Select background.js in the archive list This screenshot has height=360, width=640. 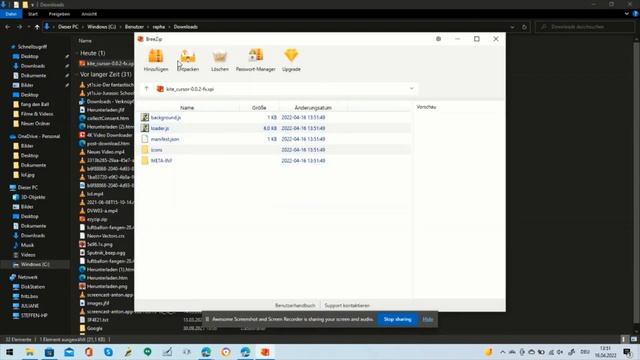pos(166,118)
